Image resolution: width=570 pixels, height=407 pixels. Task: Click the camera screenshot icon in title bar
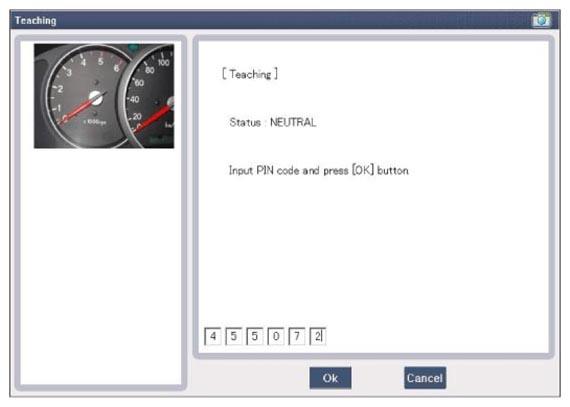tap(541, 20)
